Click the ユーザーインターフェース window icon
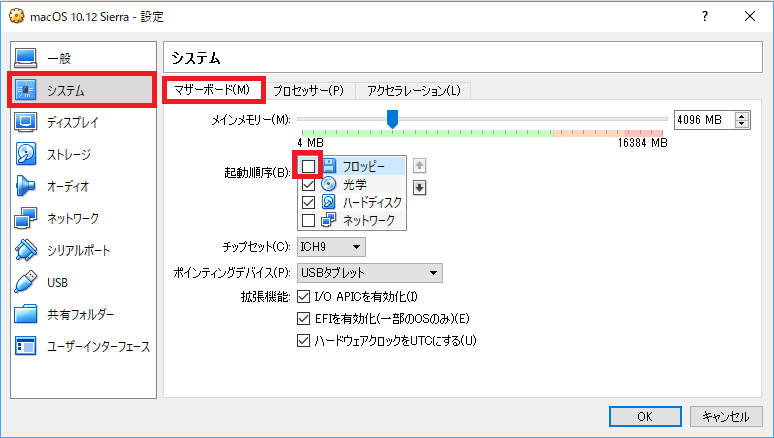774x438 pixels. [x=25, y=346]
